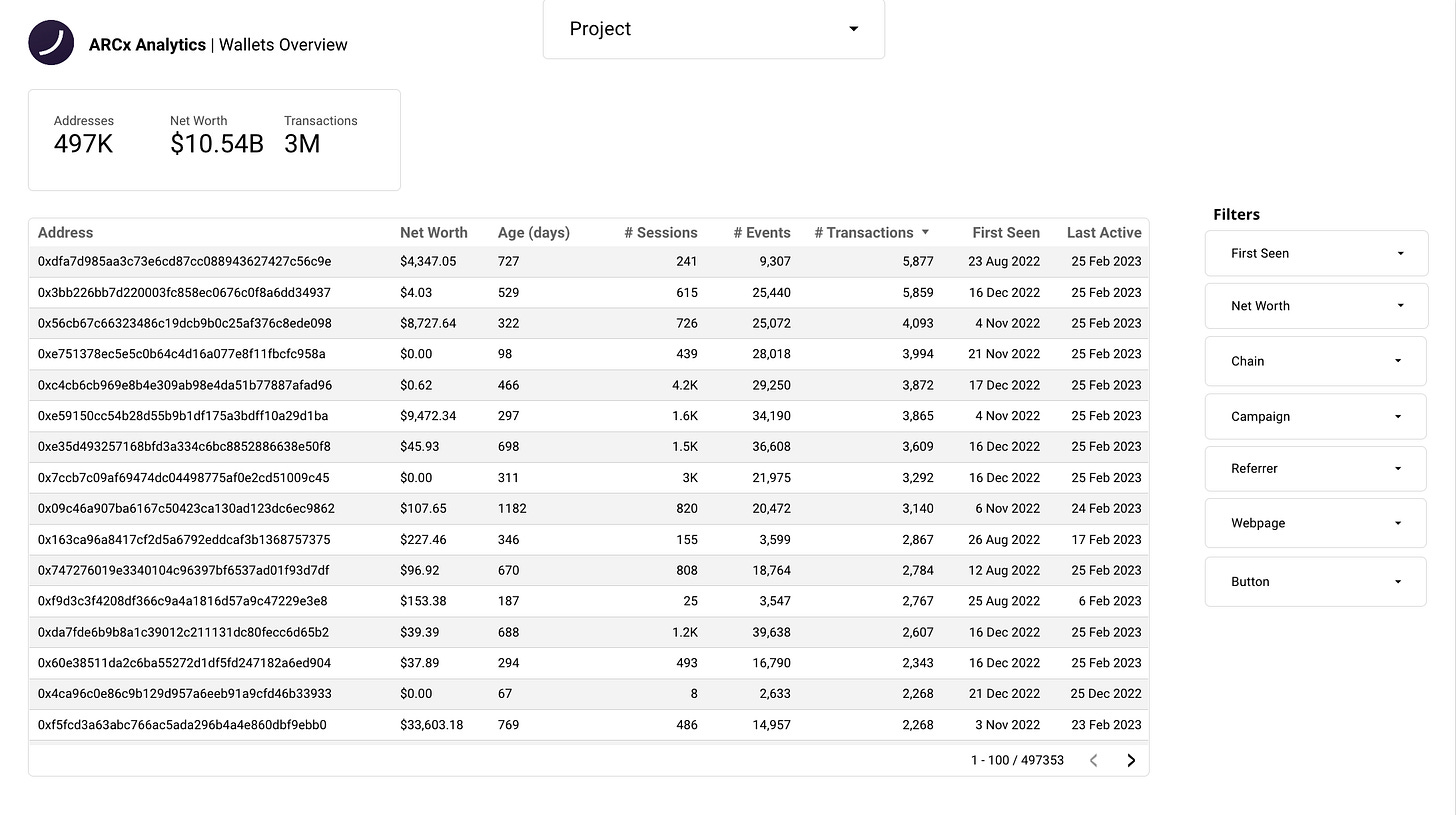
Task: Open the Campaign filter
Action: 1315,416
